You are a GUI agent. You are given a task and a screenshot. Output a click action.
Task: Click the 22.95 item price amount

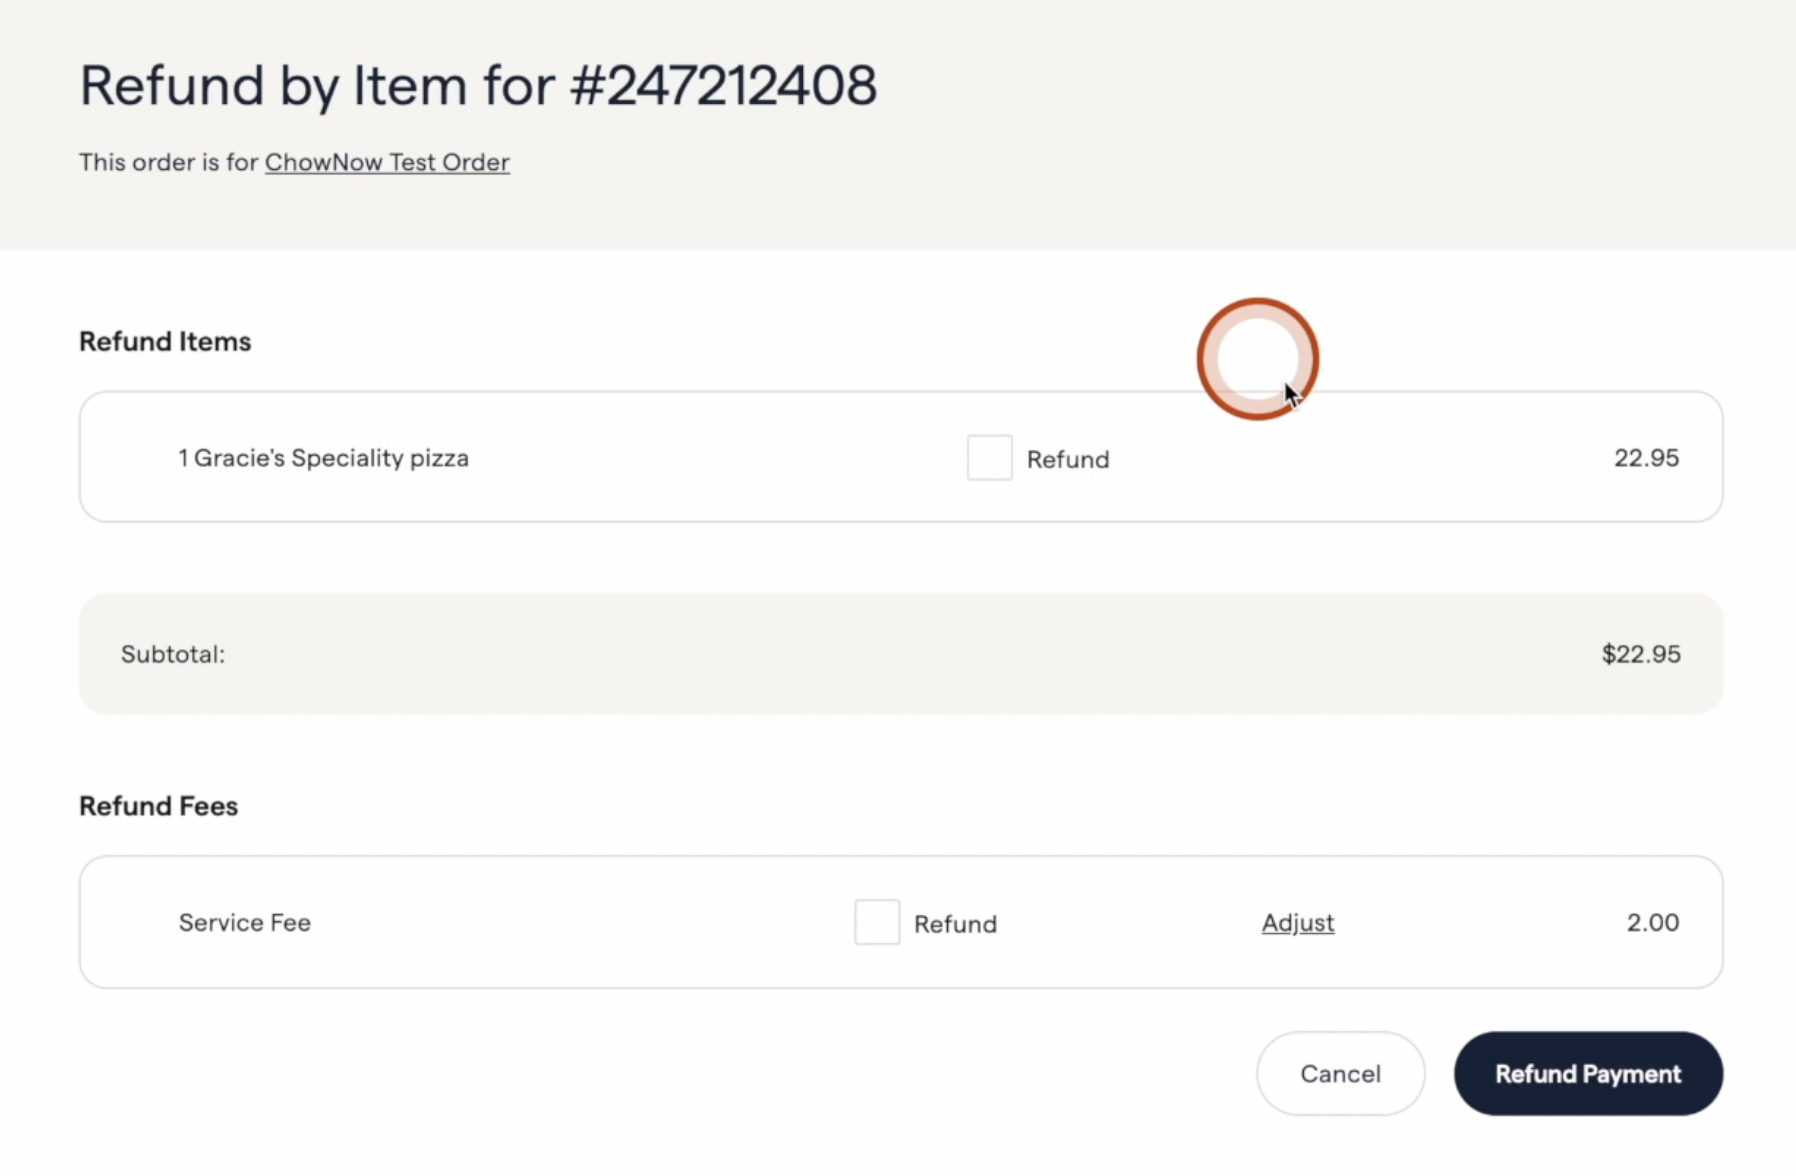click(1646, 457)
